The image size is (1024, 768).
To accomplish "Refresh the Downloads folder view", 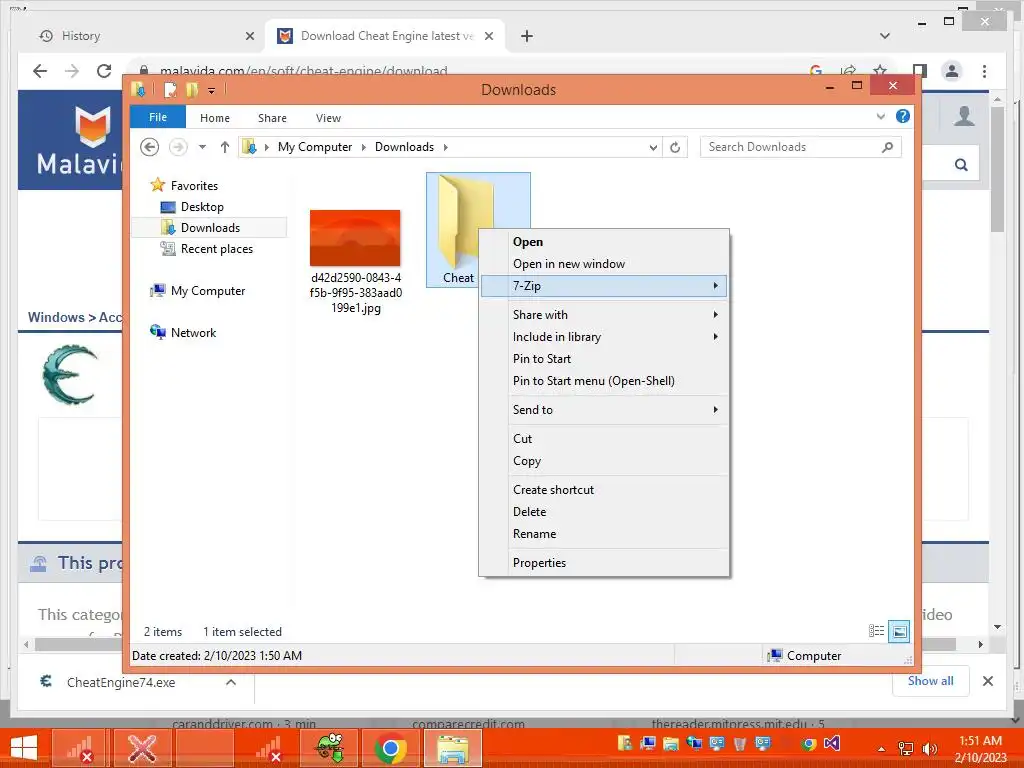I will [x=675, y=147].
